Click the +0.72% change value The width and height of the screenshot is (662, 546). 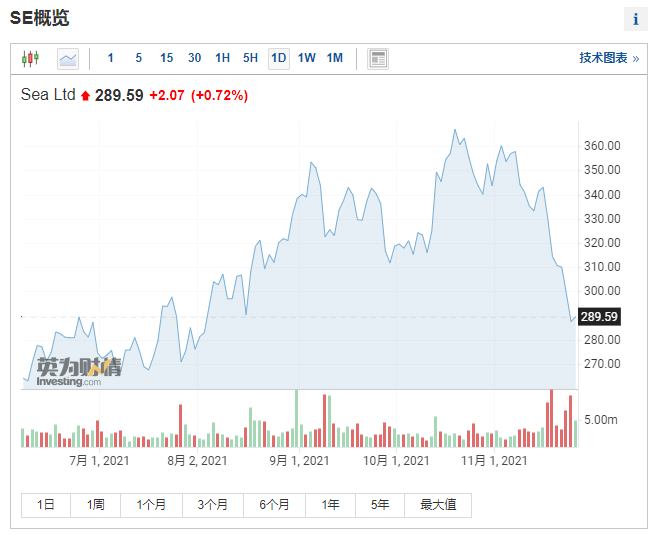[219, 95]
